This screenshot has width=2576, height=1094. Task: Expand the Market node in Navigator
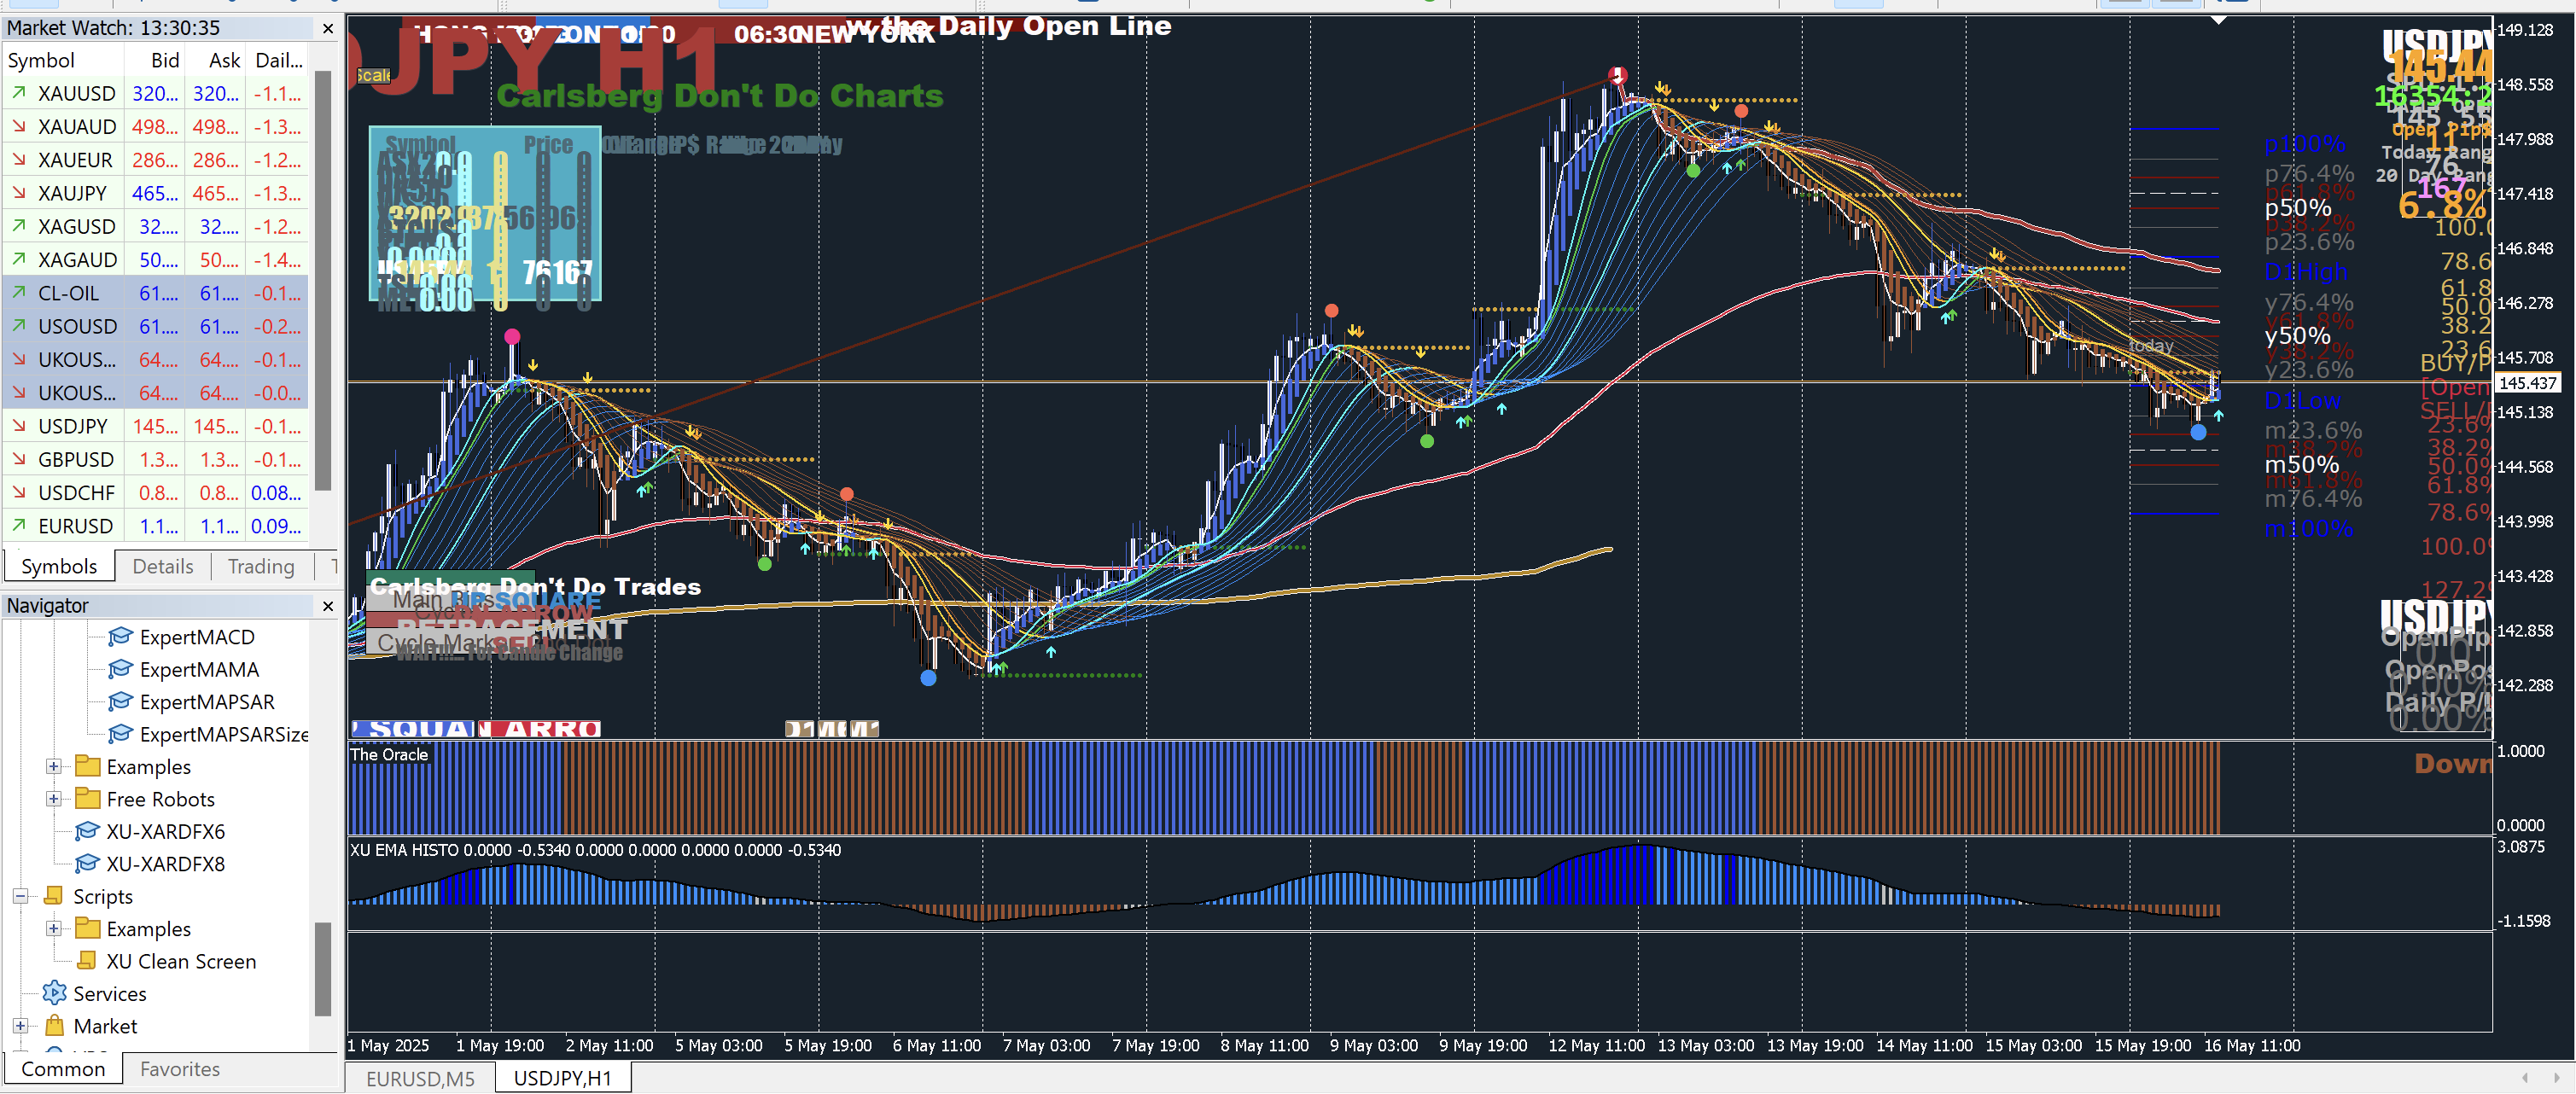(20, 1026)
